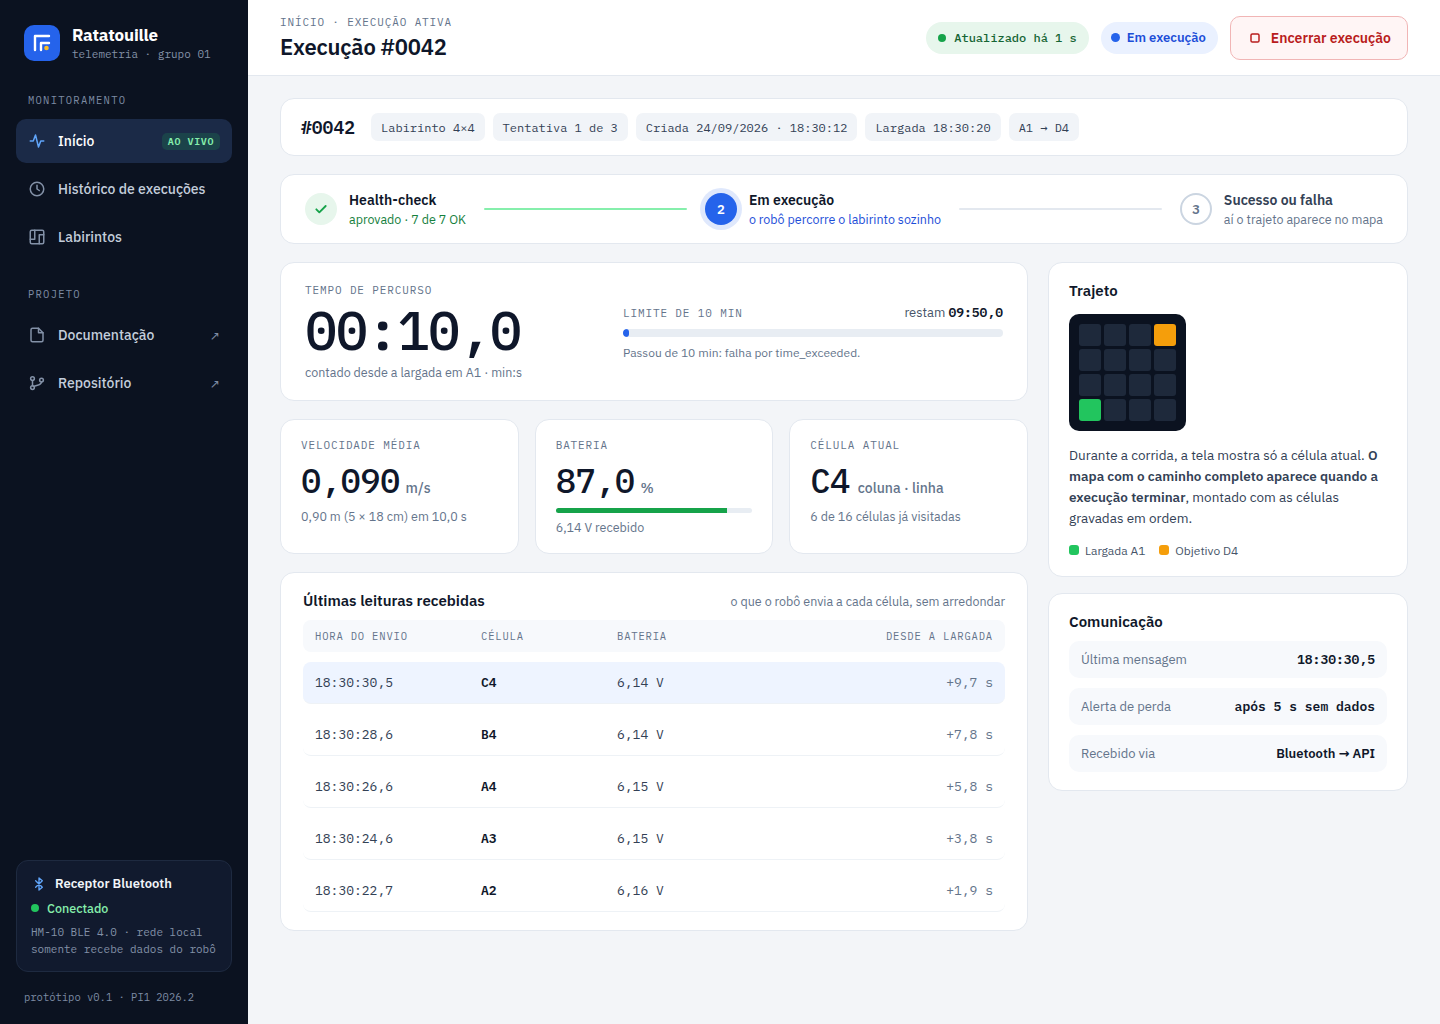Viewport: 1440px width, 1024px height.
Task: Open the Início menu item
Action: point(124,141)
